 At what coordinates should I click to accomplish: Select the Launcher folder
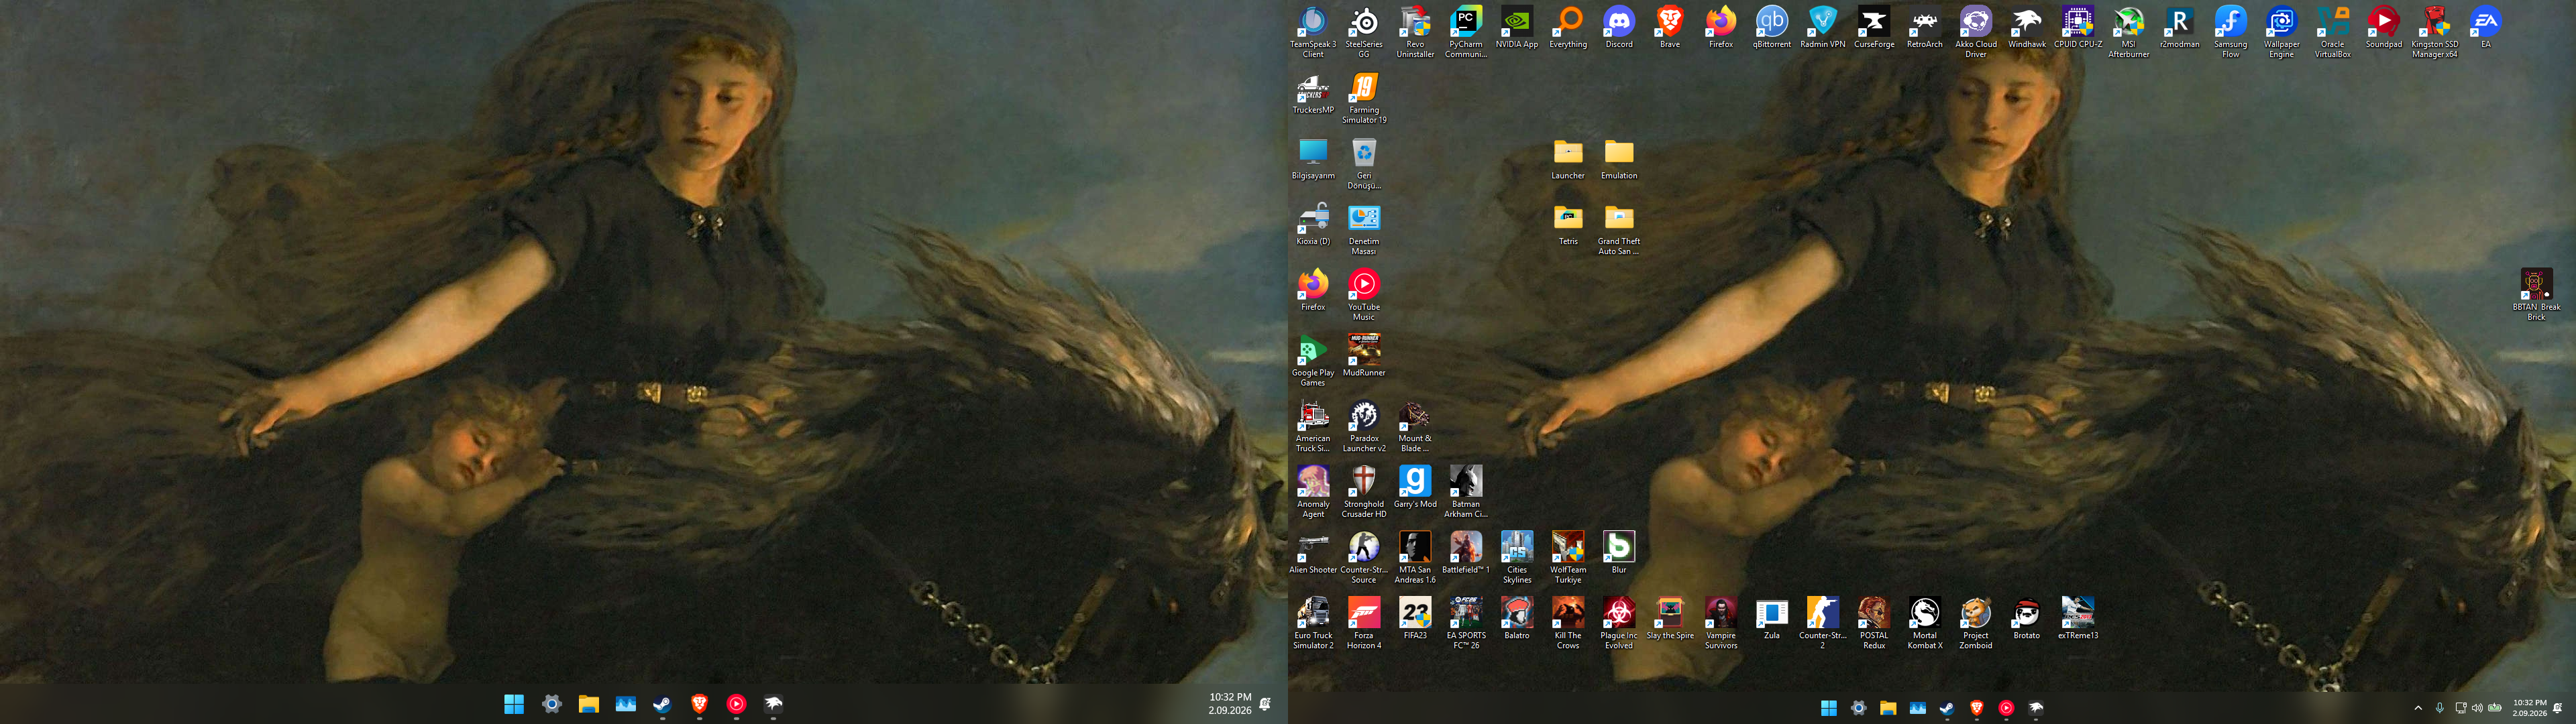click(x=1568, y=159)
